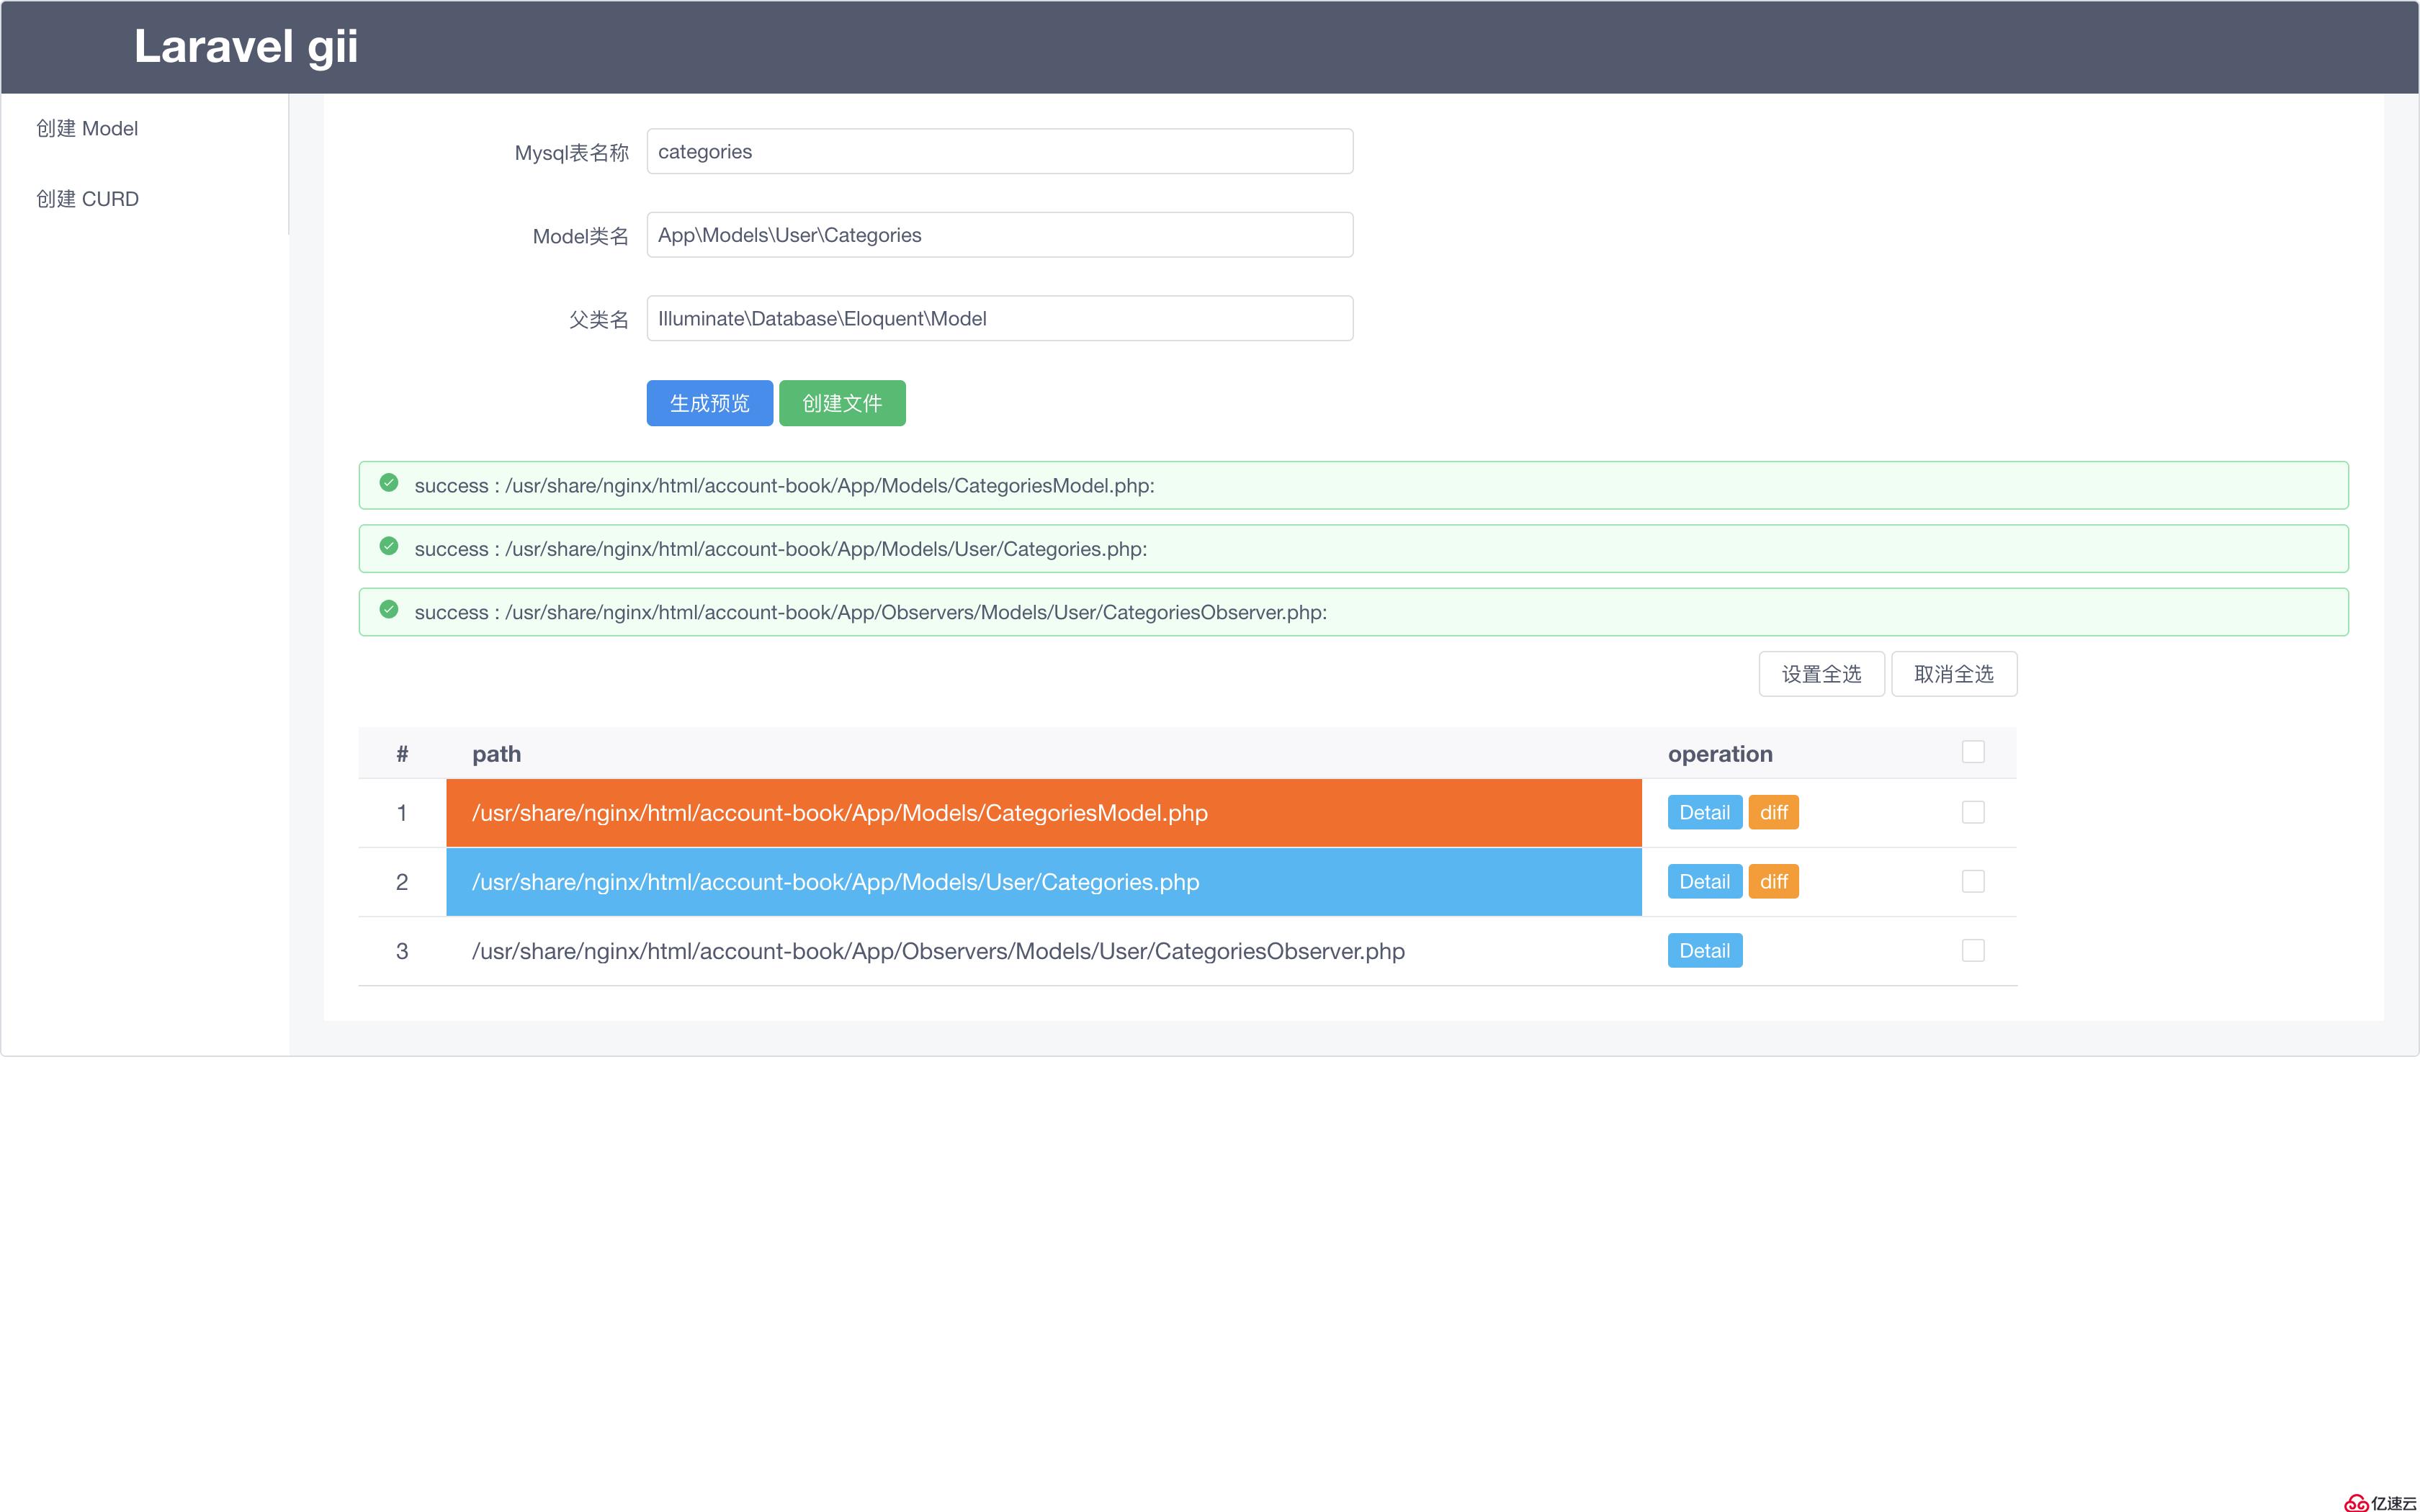2420x1512 pixels.
Task: Click the Detail button for Categories.php
Action: (x=1702, y=881)
